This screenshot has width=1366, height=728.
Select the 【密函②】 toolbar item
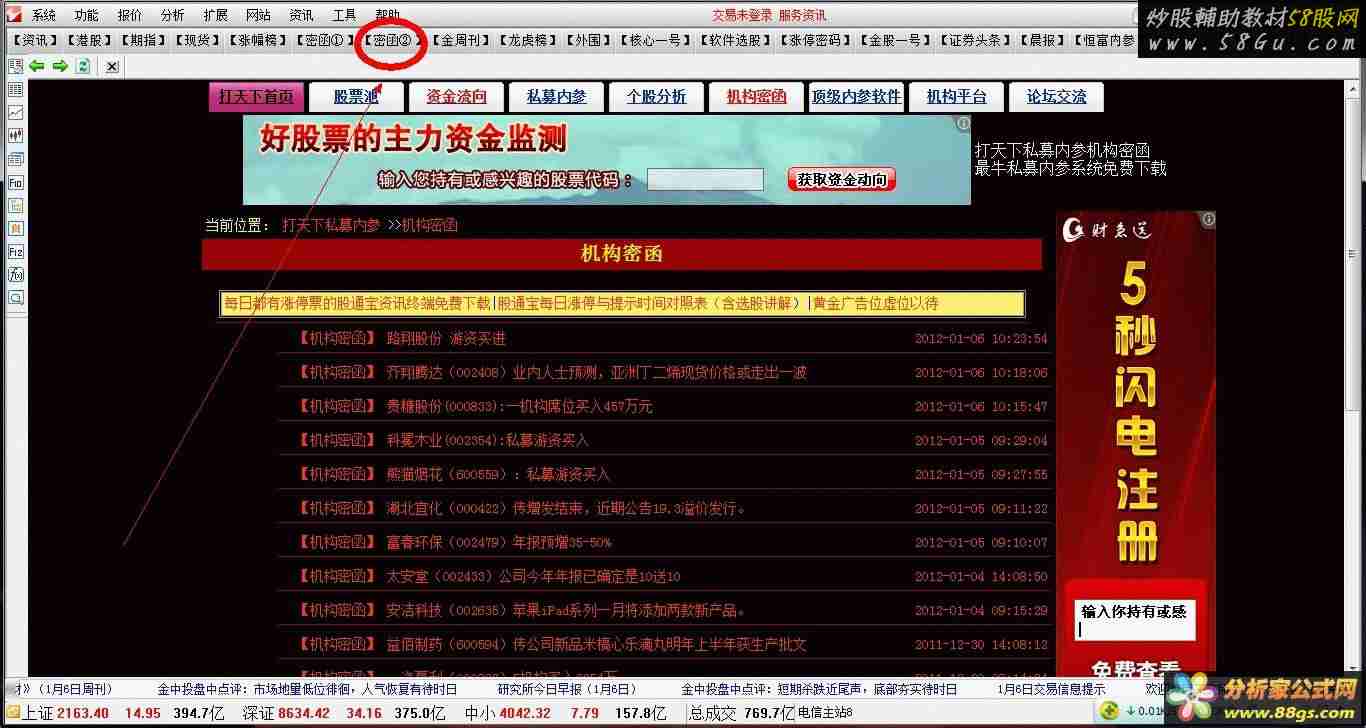(x=392, y=40)
